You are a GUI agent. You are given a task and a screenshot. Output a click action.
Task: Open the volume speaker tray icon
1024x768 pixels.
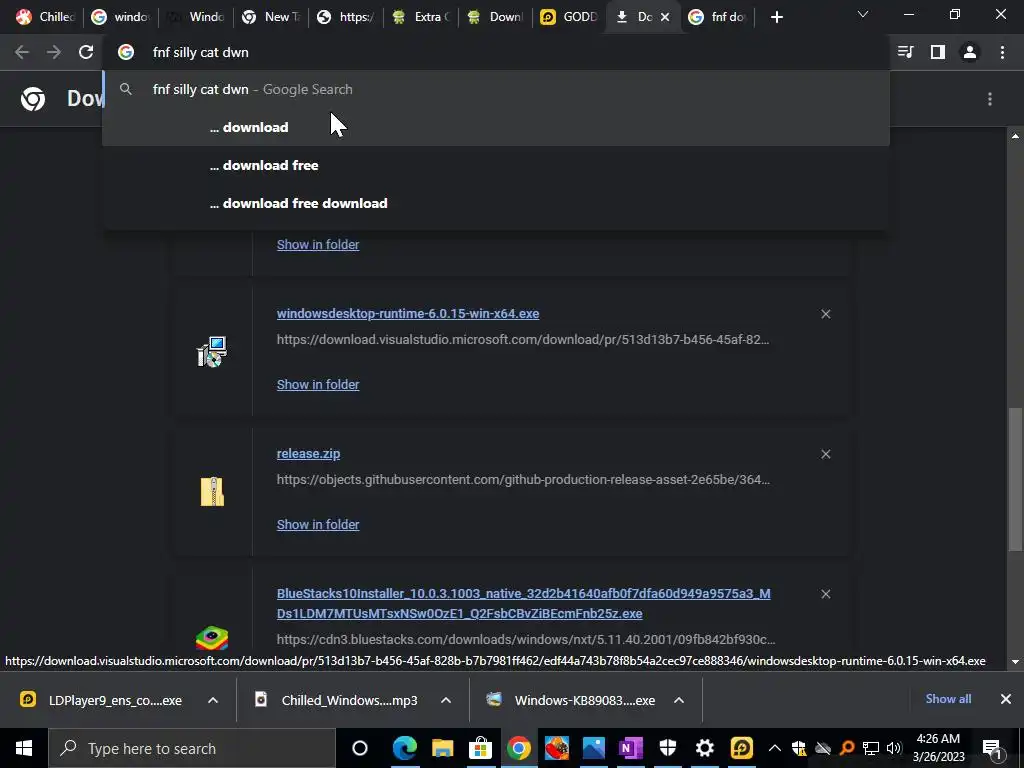(x=894, y=748)
